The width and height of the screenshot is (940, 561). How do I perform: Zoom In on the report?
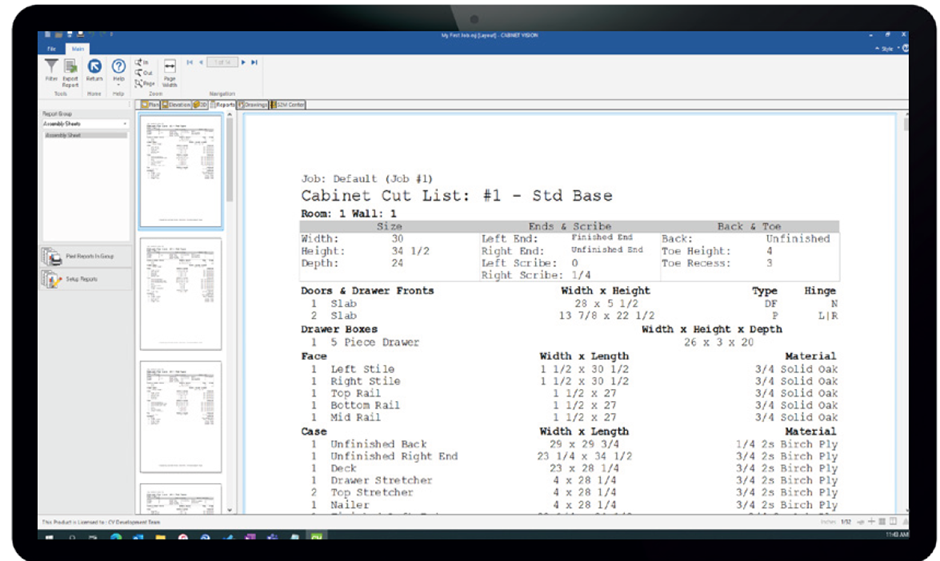(x=142, y=62)
